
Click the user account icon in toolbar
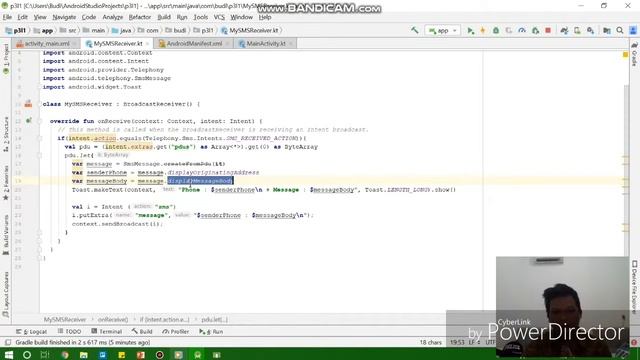point(633,30)
